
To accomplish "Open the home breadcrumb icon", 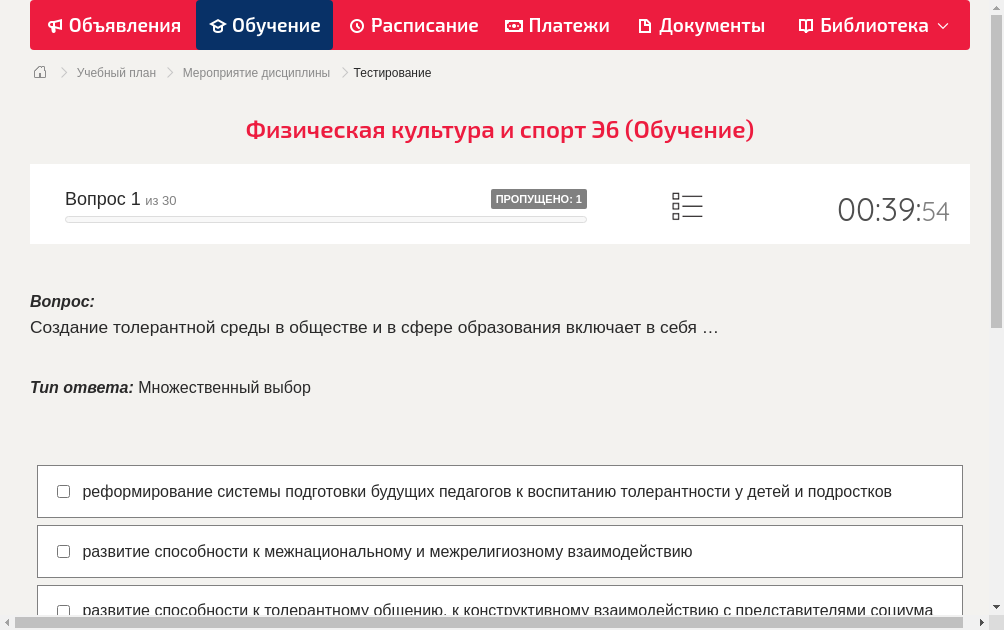I will point(39,72).
